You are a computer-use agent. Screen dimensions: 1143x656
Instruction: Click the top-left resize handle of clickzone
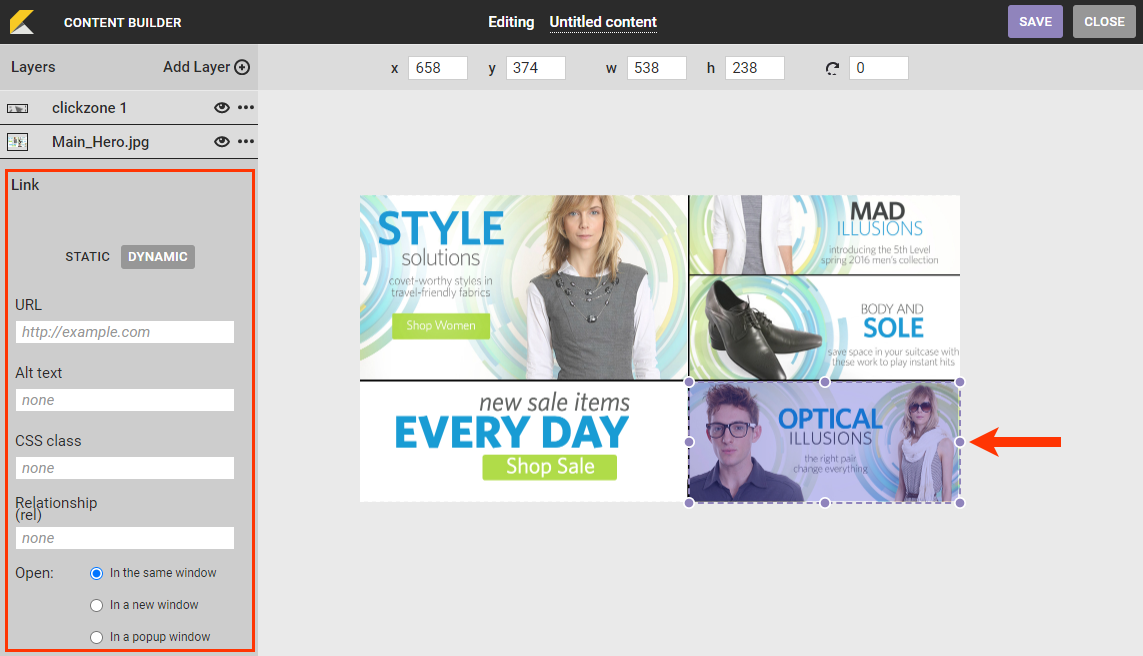[689, 382]
